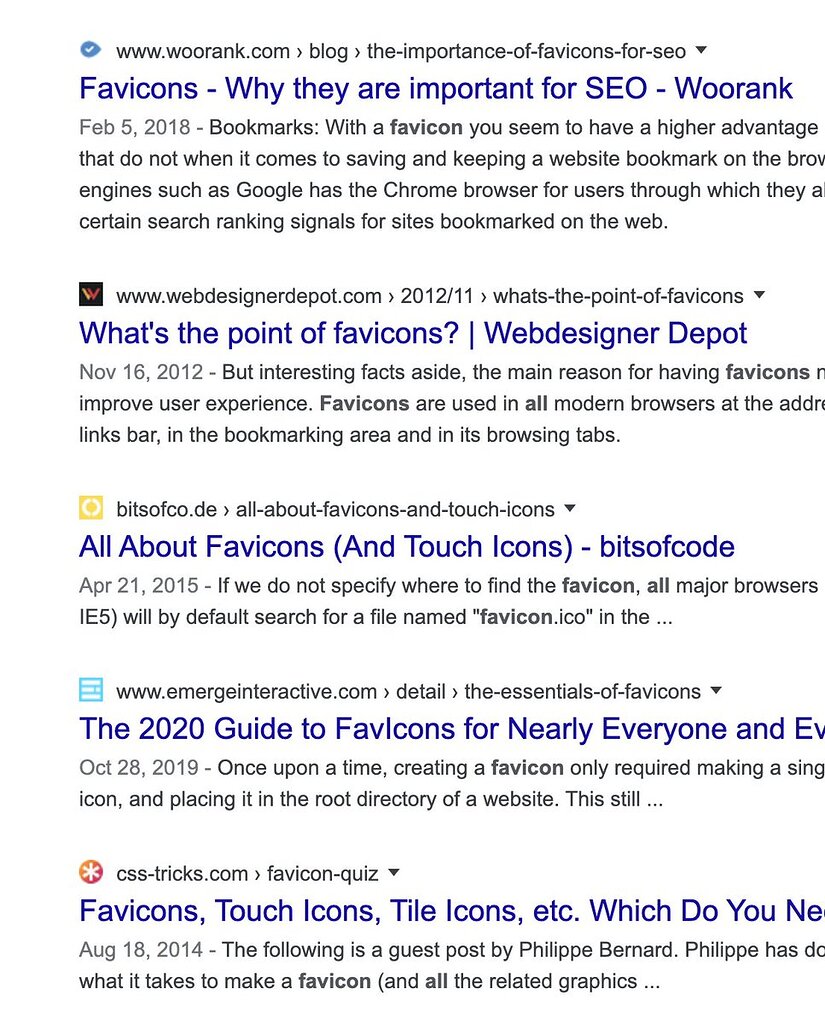Click the All About Favicons result title
Image resolution: width=825 pixels, height=1024 pixels.
pos(406,547)
